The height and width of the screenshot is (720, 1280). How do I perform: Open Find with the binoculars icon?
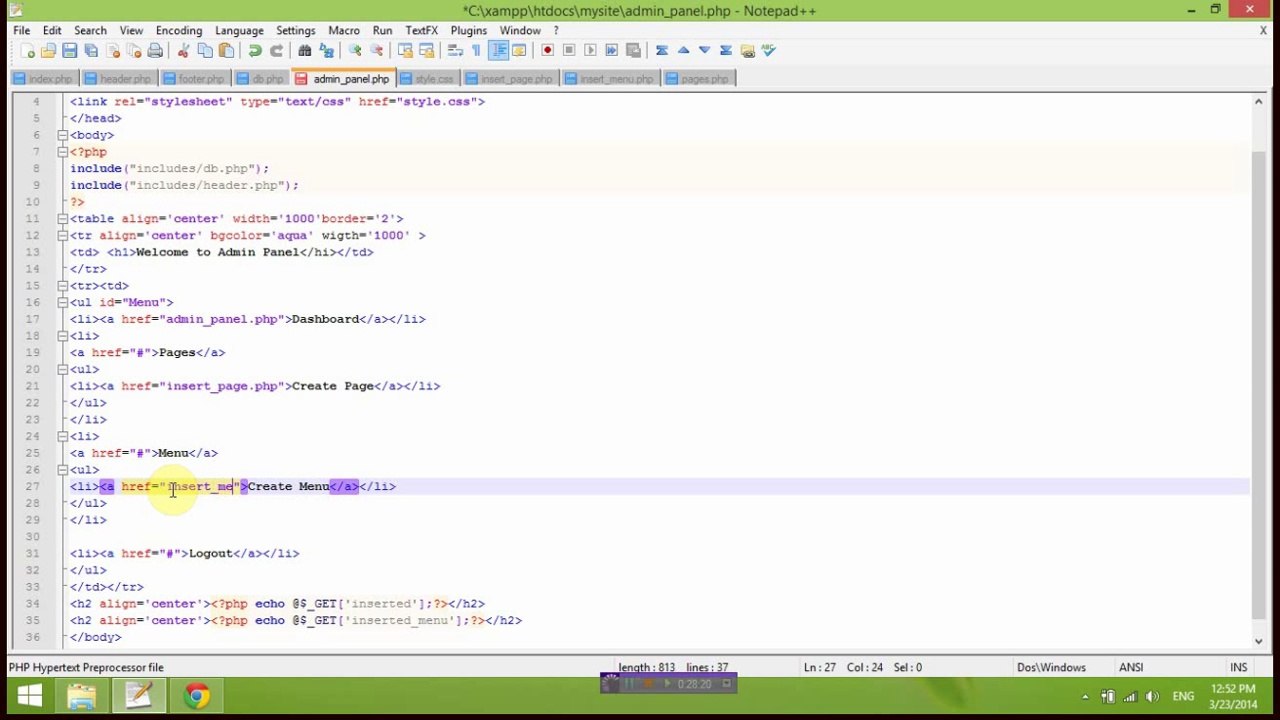click(305, 50)
